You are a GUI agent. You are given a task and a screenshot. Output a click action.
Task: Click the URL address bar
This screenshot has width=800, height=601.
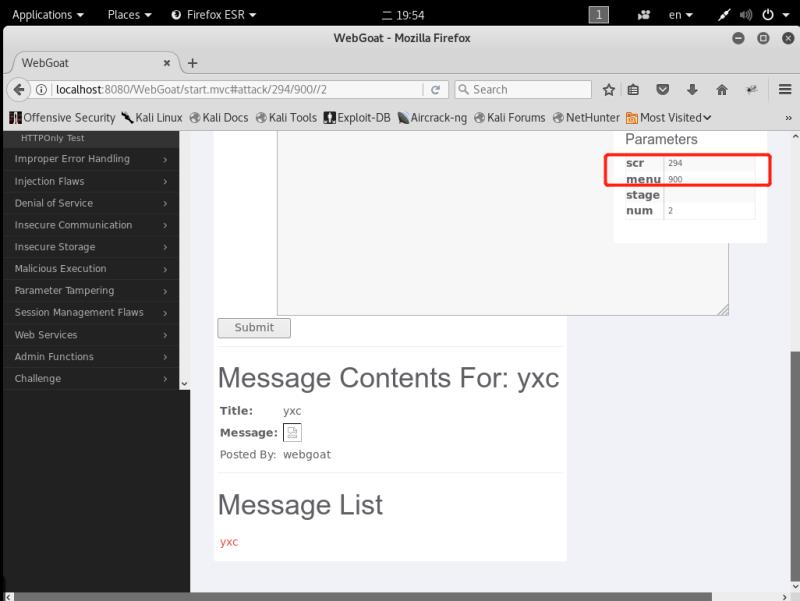click(x=237, y=90)
